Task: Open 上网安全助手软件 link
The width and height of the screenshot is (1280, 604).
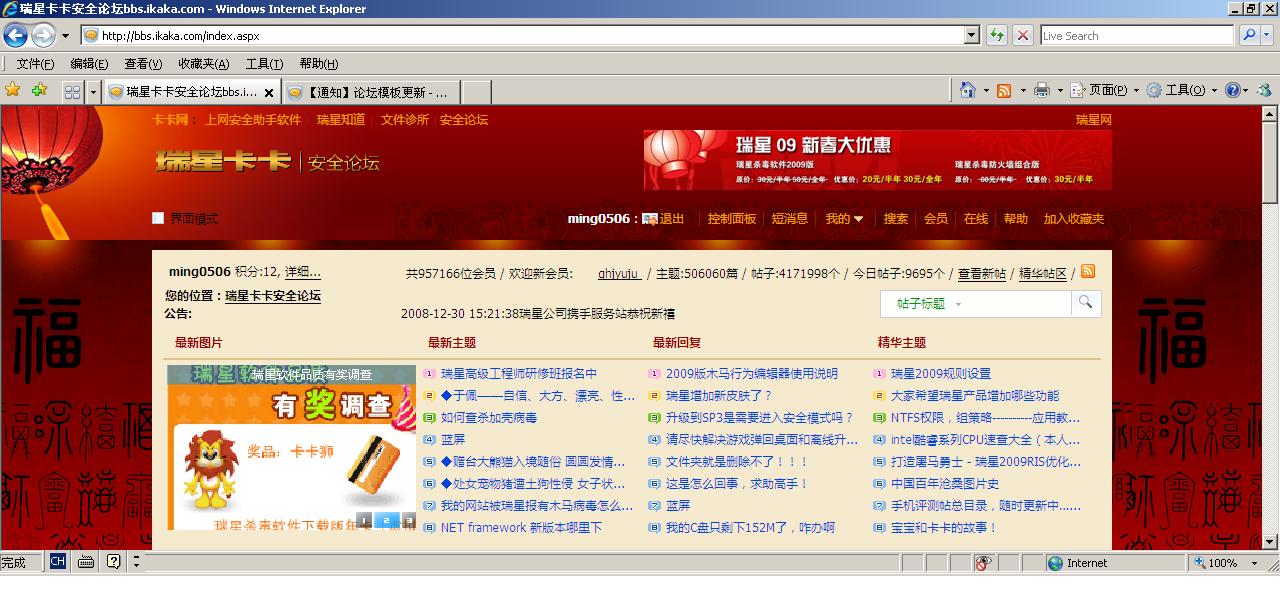Action: point(253,119)
